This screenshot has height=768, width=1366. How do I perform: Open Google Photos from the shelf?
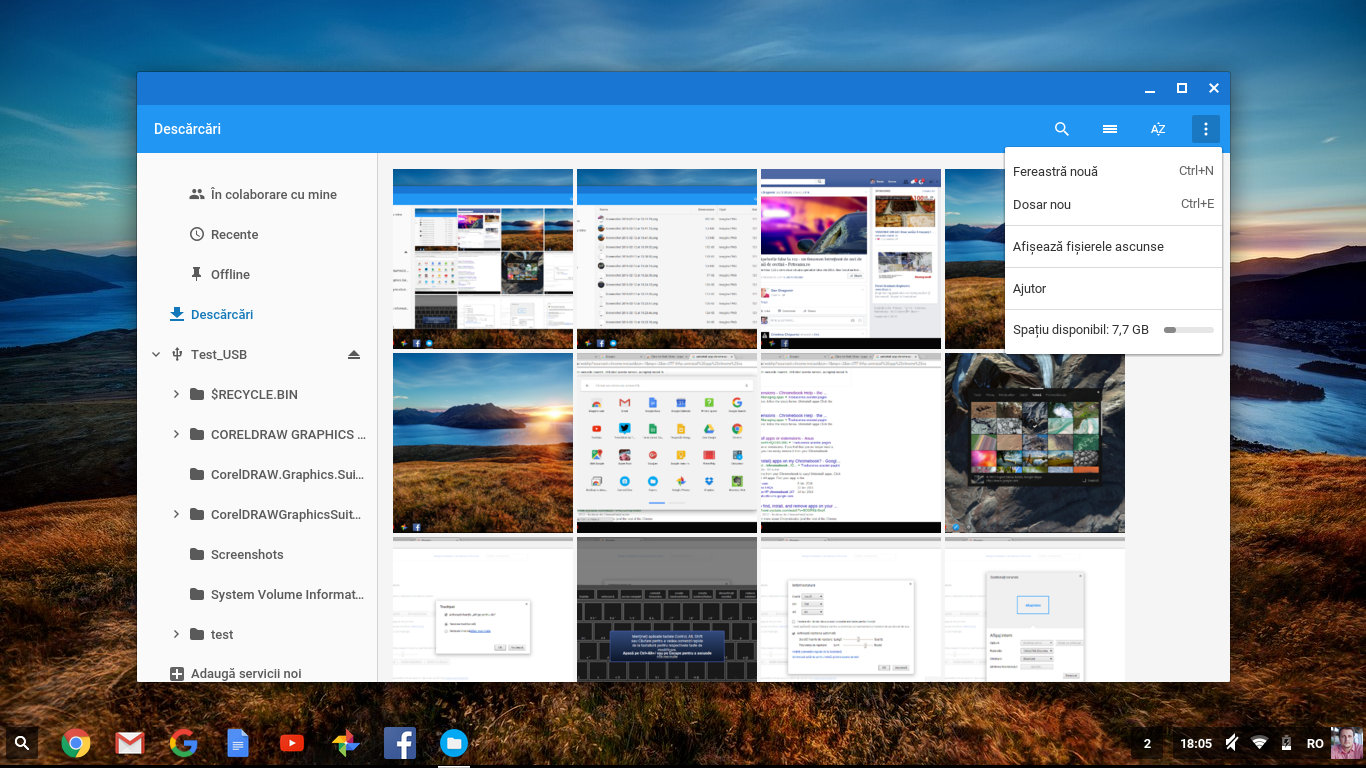[346, 743]
